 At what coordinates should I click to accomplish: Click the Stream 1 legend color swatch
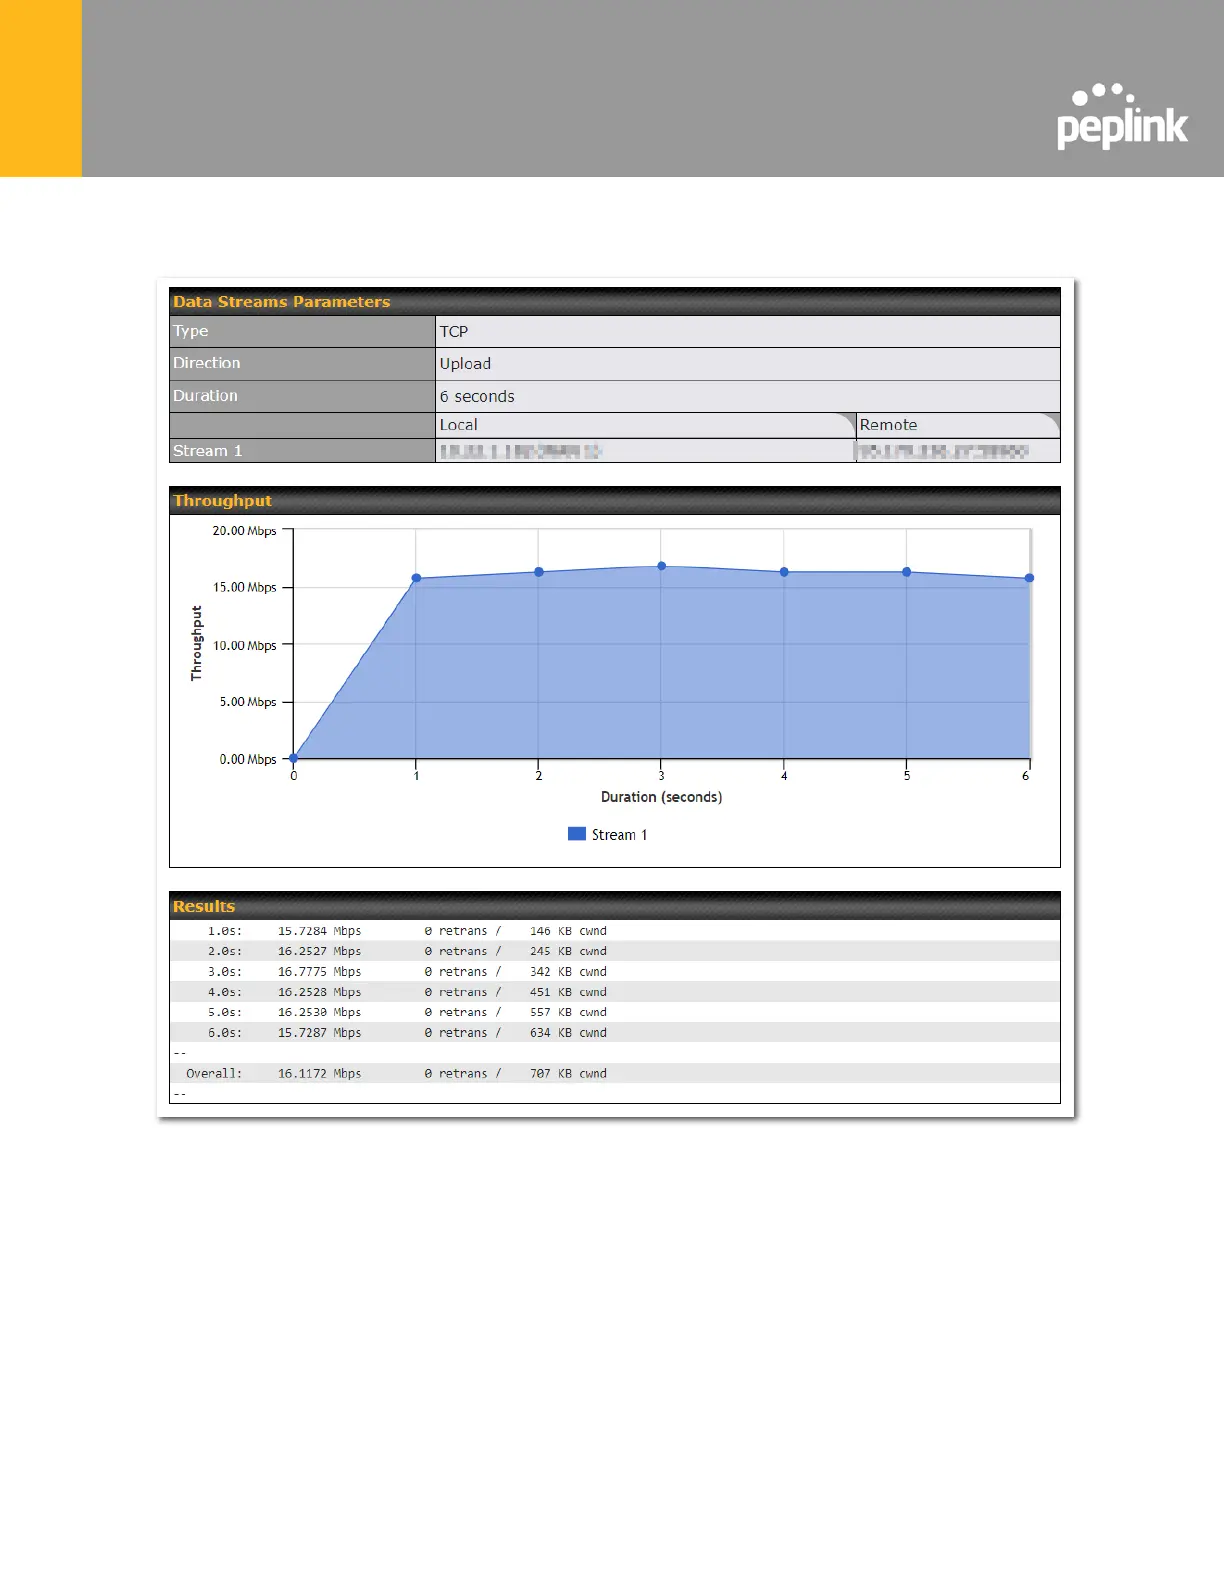coord(577,834)
